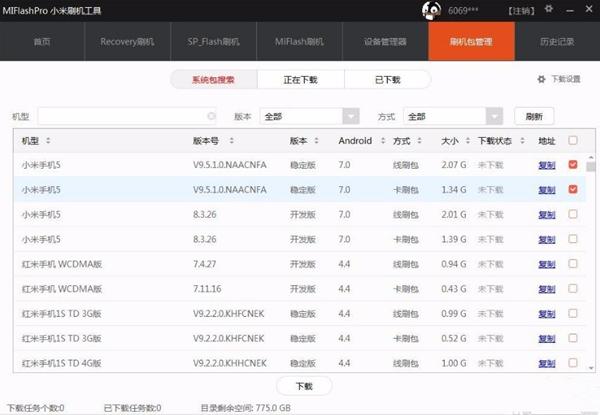Check 红米手机 WCDMA版 0.94 G checkbox
Image resolution: width=600 pixels, height=415 pixels.
[x=573, y=264]
